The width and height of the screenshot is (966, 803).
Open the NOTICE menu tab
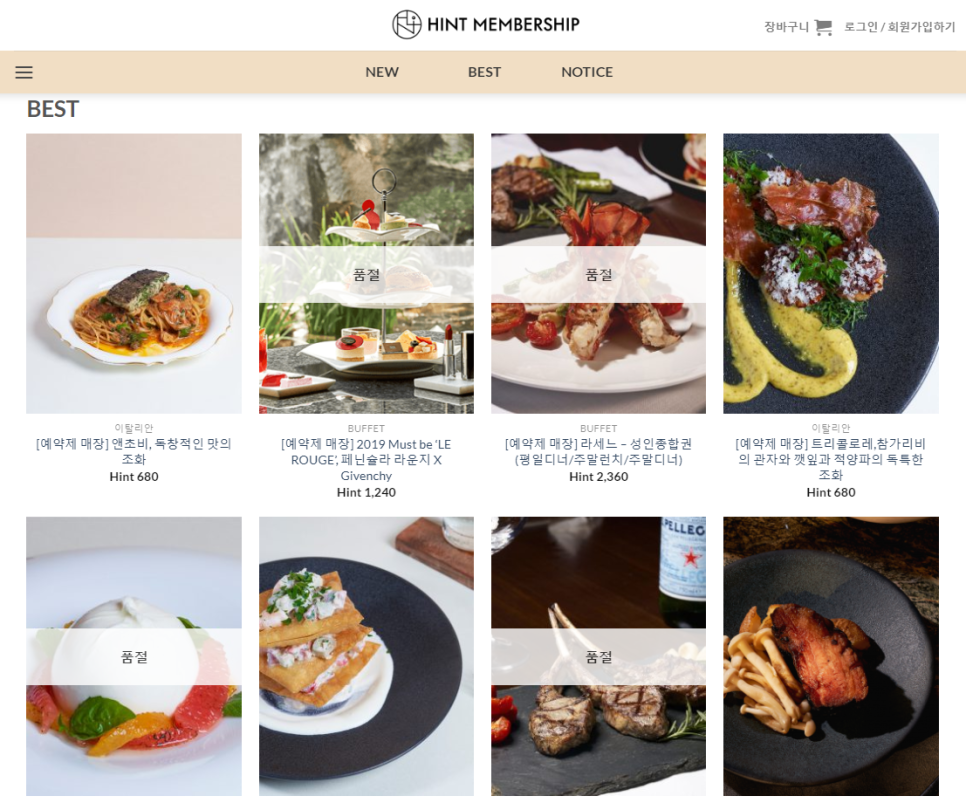click(587, 72)
